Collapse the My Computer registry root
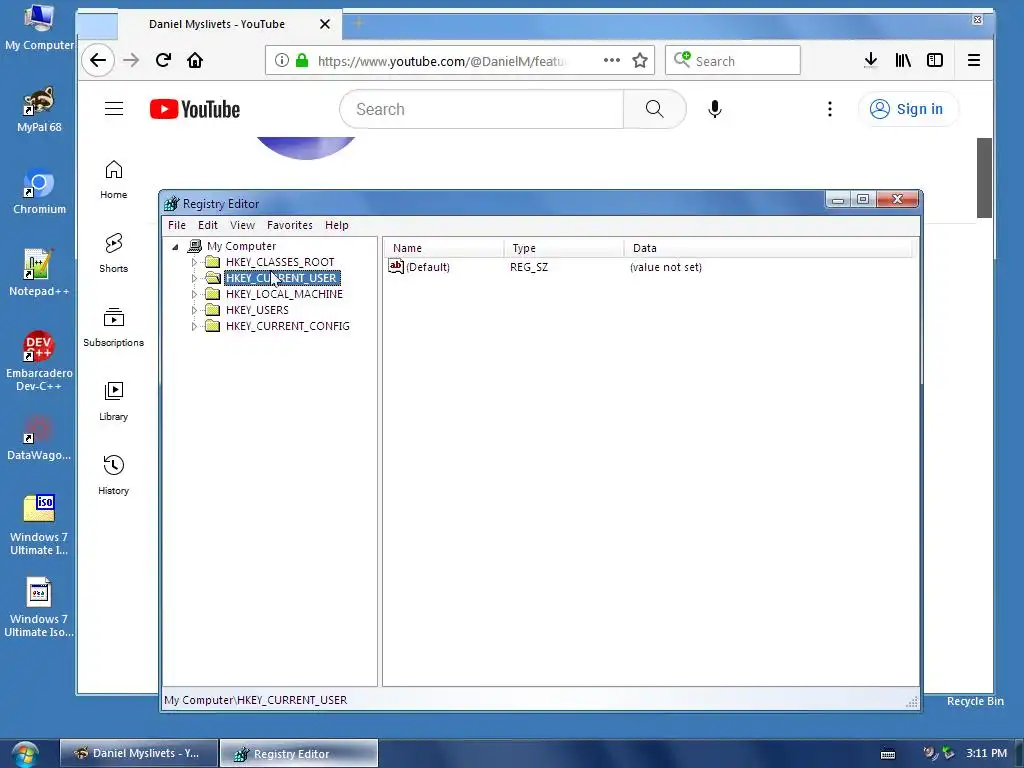 pyautogui.click(x=175, y=247)
